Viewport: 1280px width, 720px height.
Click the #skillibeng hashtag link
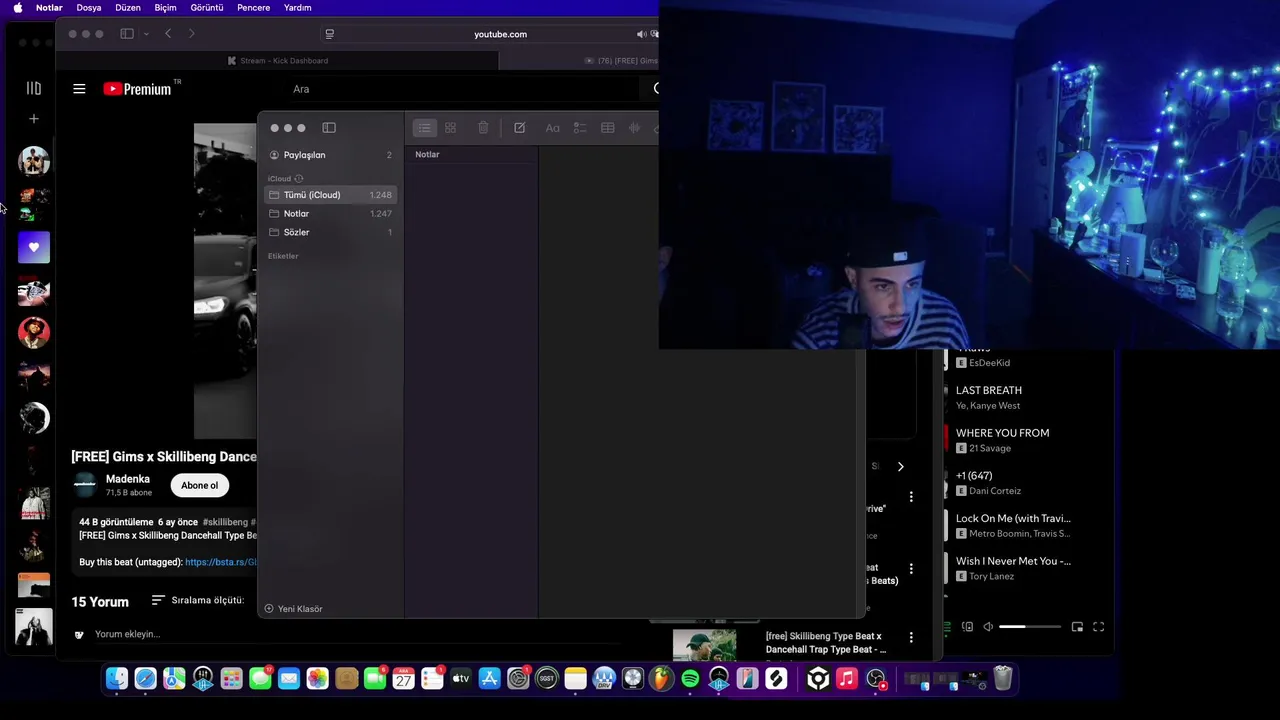point(225,522)
